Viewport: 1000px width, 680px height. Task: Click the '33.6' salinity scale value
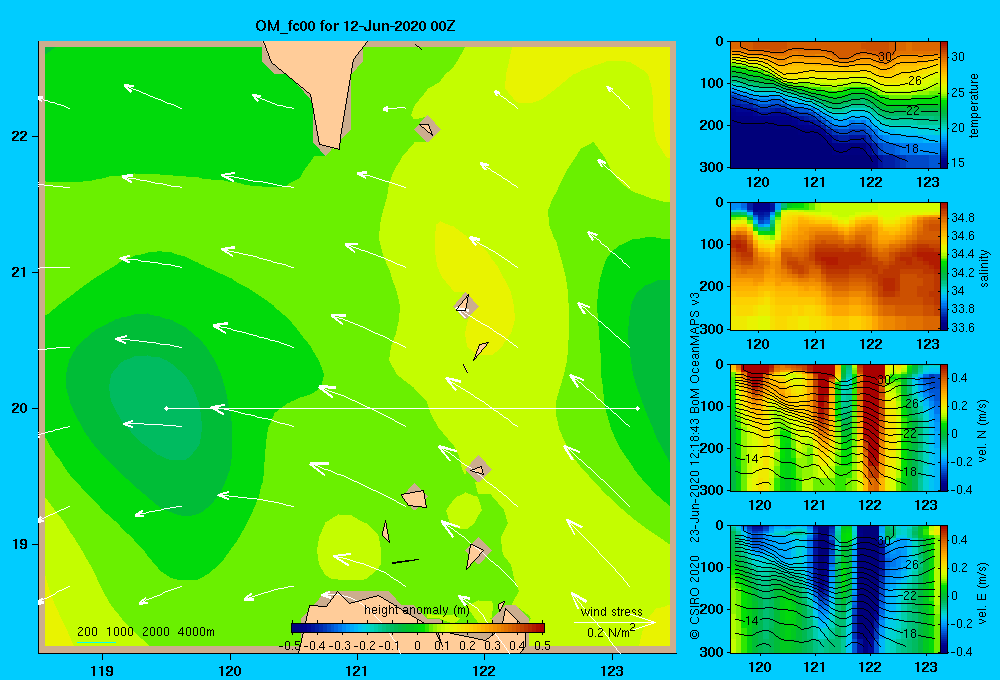tap(963, 327)
